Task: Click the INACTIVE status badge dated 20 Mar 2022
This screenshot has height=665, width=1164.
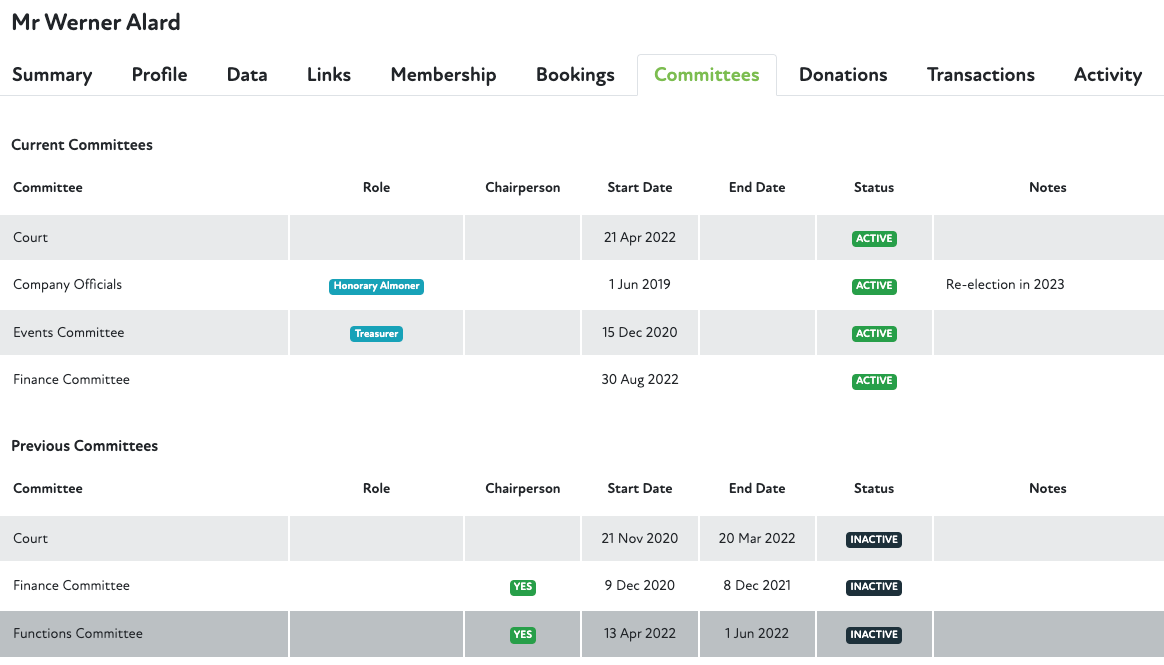Action: click(874, 539)
